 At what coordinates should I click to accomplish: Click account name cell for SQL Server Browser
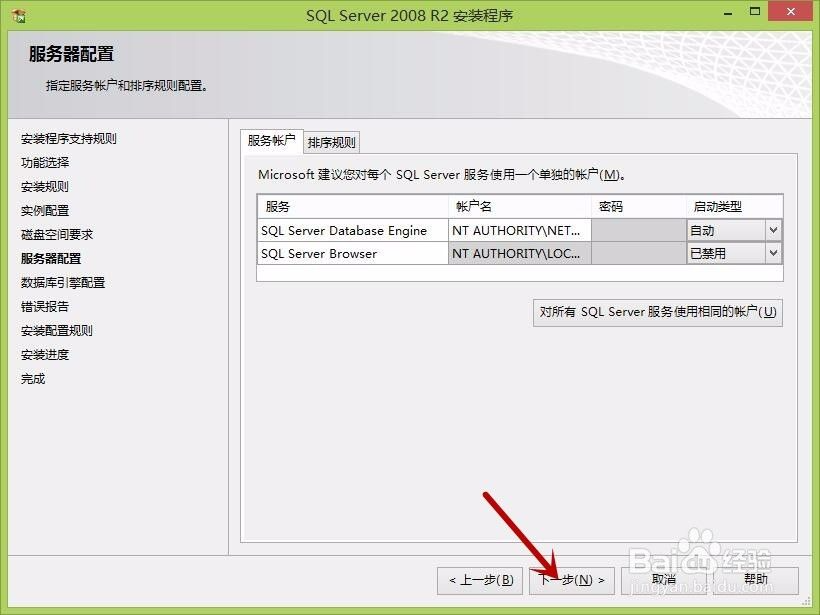tap(519, 254)
